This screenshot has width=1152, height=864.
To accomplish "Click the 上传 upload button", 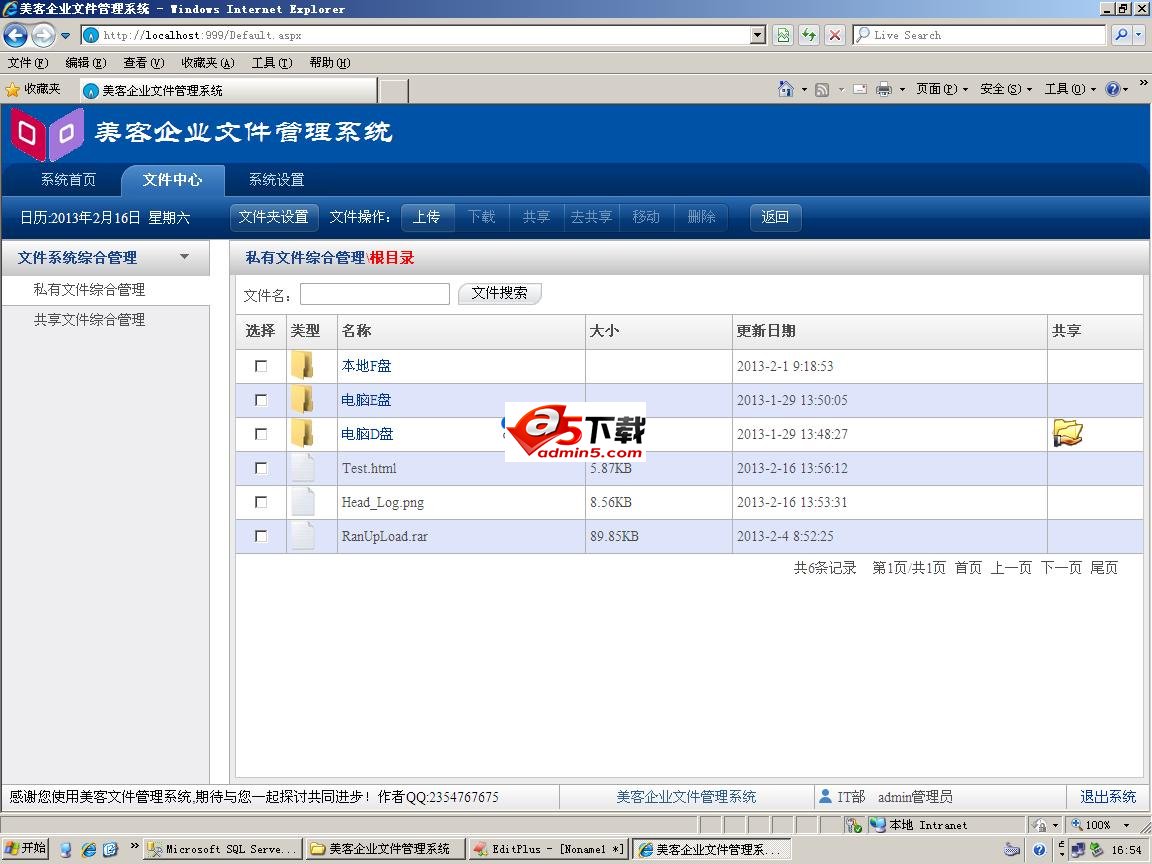I will 426,217.
